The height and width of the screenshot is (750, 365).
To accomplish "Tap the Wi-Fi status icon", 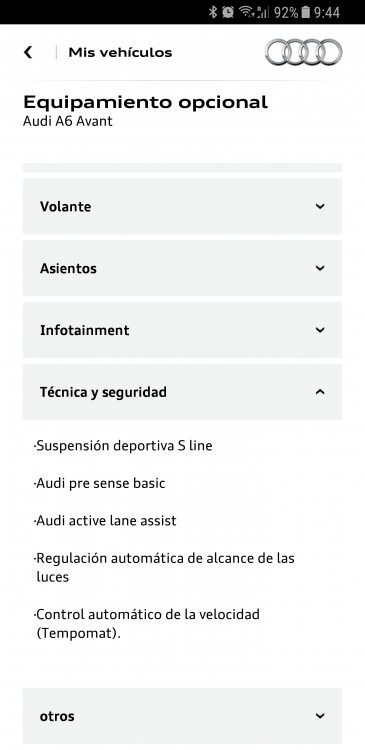I will (246, 12).
